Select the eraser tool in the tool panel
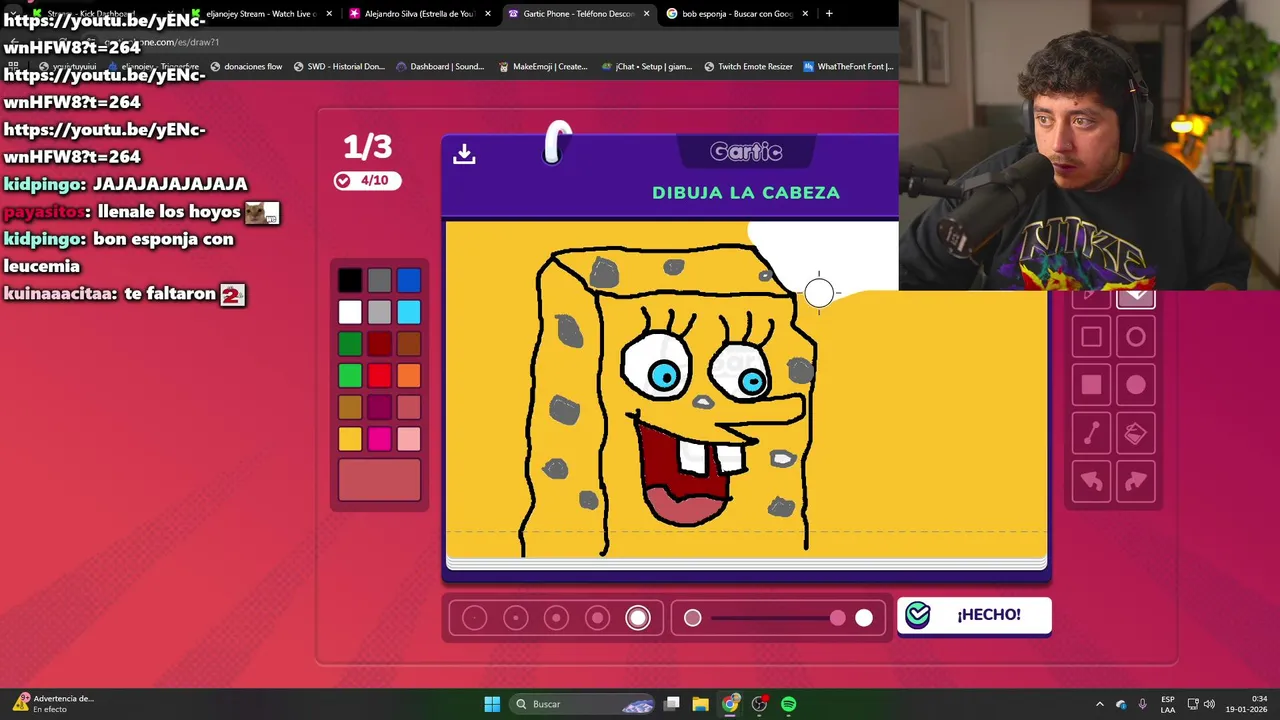This screenshot has height=720, width=1280. [1136, 298]
